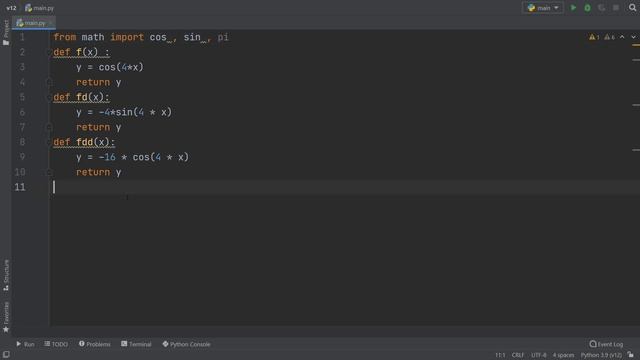Viewport: 640px width, 360px height.
Task: Open the Problems tool window tab
Action: [95, 344]
